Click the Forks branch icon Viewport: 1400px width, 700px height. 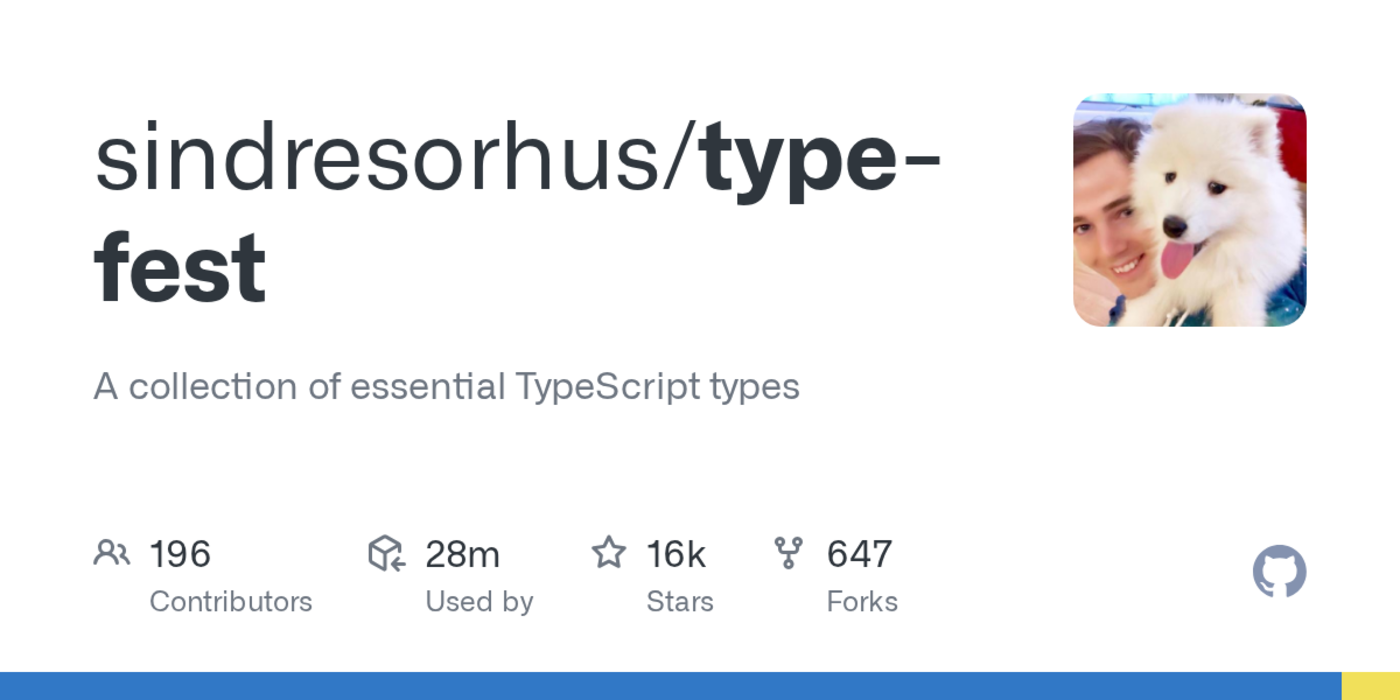788,553
